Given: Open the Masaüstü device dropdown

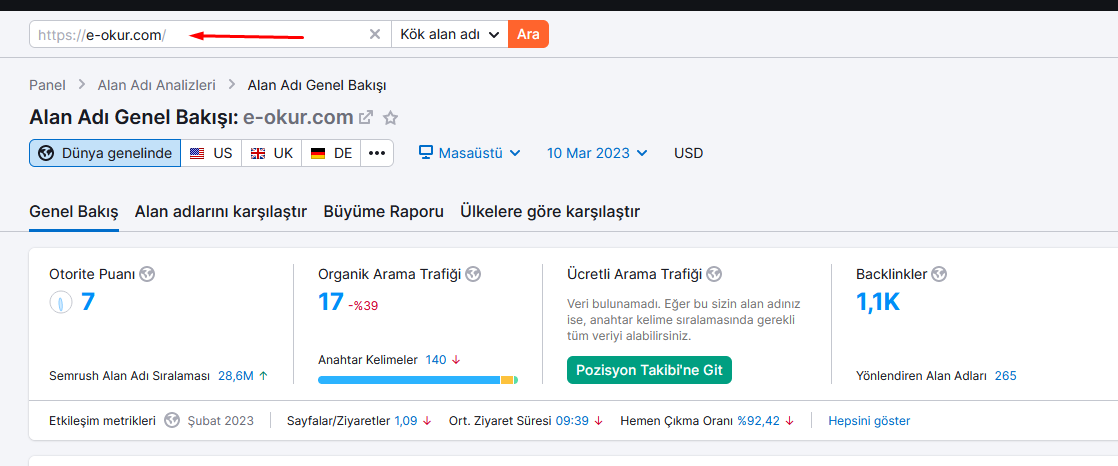Looking at the screenshot, I should pos(469,153).
